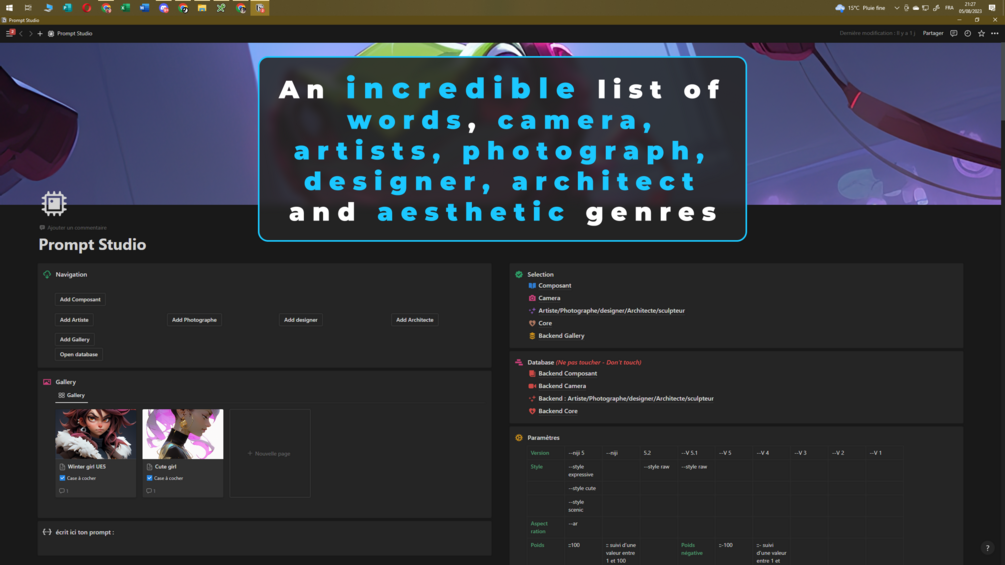This screenshot has width=1005, height=565.
Task: Click Add Artiste button
Action: 74,320
